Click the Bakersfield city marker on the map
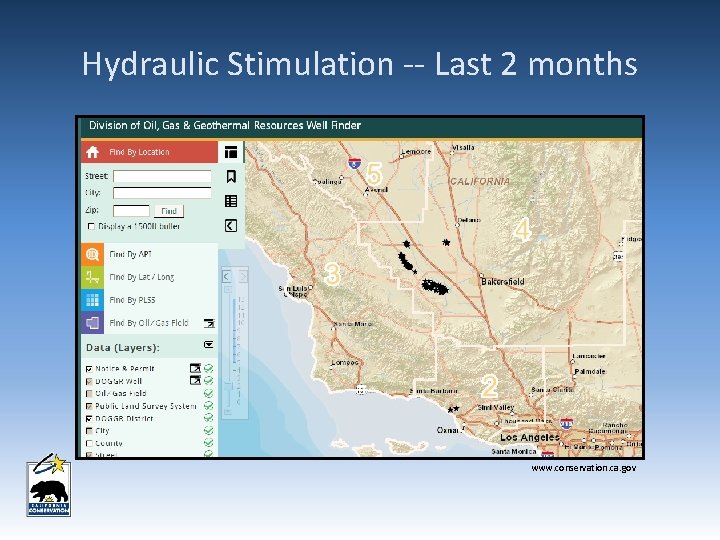This screenshot has width=720, height=540. (x=482, y=276)
